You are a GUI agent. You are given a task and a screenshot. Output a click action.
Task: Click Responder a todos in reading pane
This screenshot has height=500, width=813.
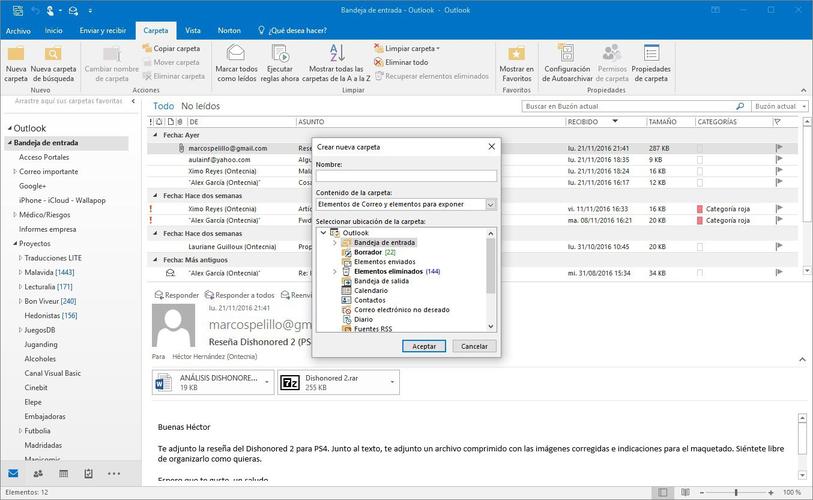point(240,295)
